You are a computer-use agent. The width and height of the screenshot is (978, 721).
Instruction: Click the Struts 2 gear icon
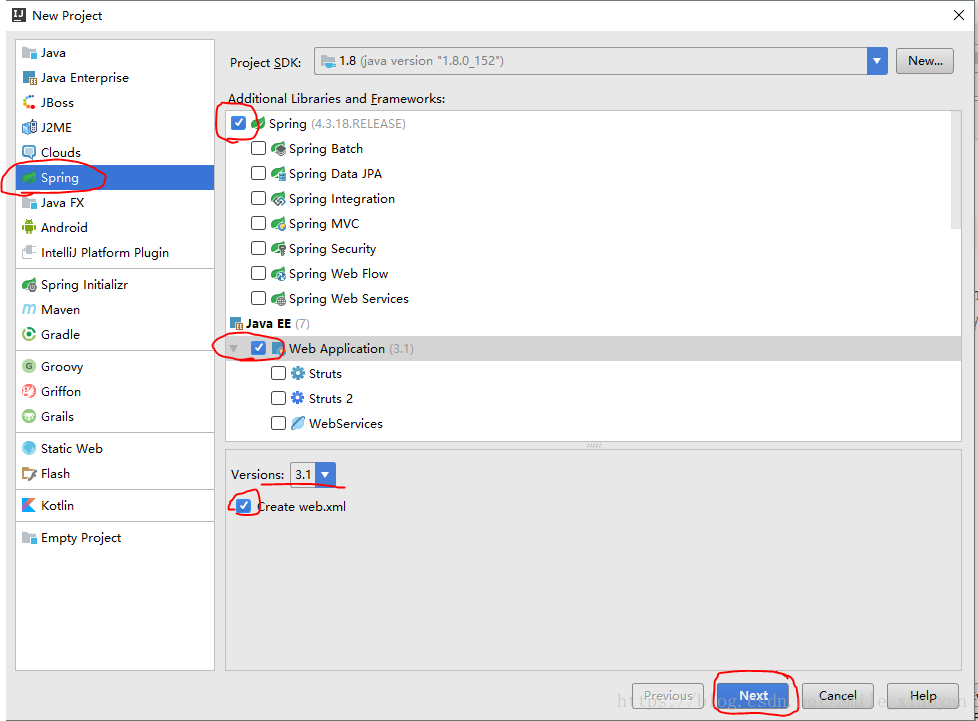tap(298, 399)
